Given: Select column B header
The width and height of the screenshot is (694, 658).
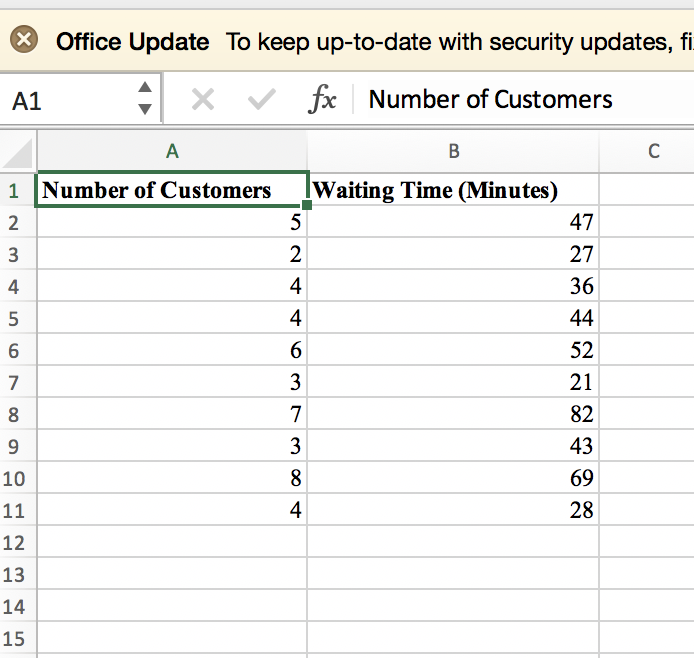Looking at the screenshot, I should click(x=453, y=151).
